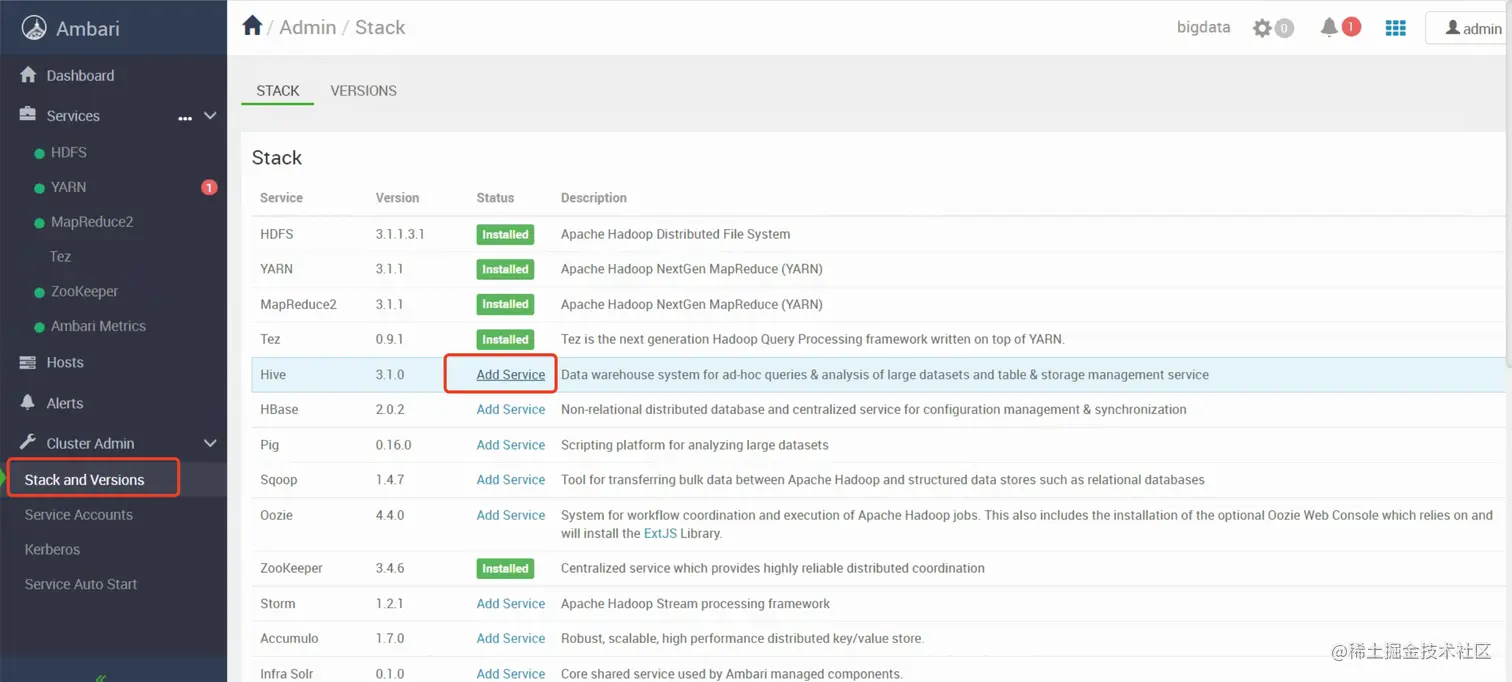Click the Description column header
The height and width of the screenshot is (682, 1512).
pyautogui.click(x=594, y=198)
